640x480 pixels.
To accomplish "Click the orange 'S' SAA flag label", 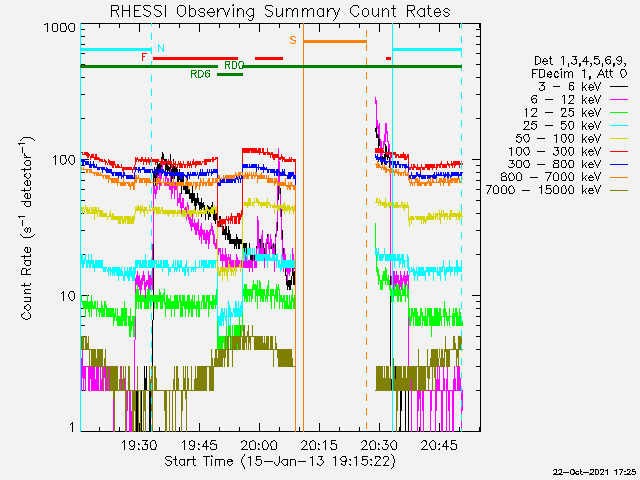I will coord(293,40).
